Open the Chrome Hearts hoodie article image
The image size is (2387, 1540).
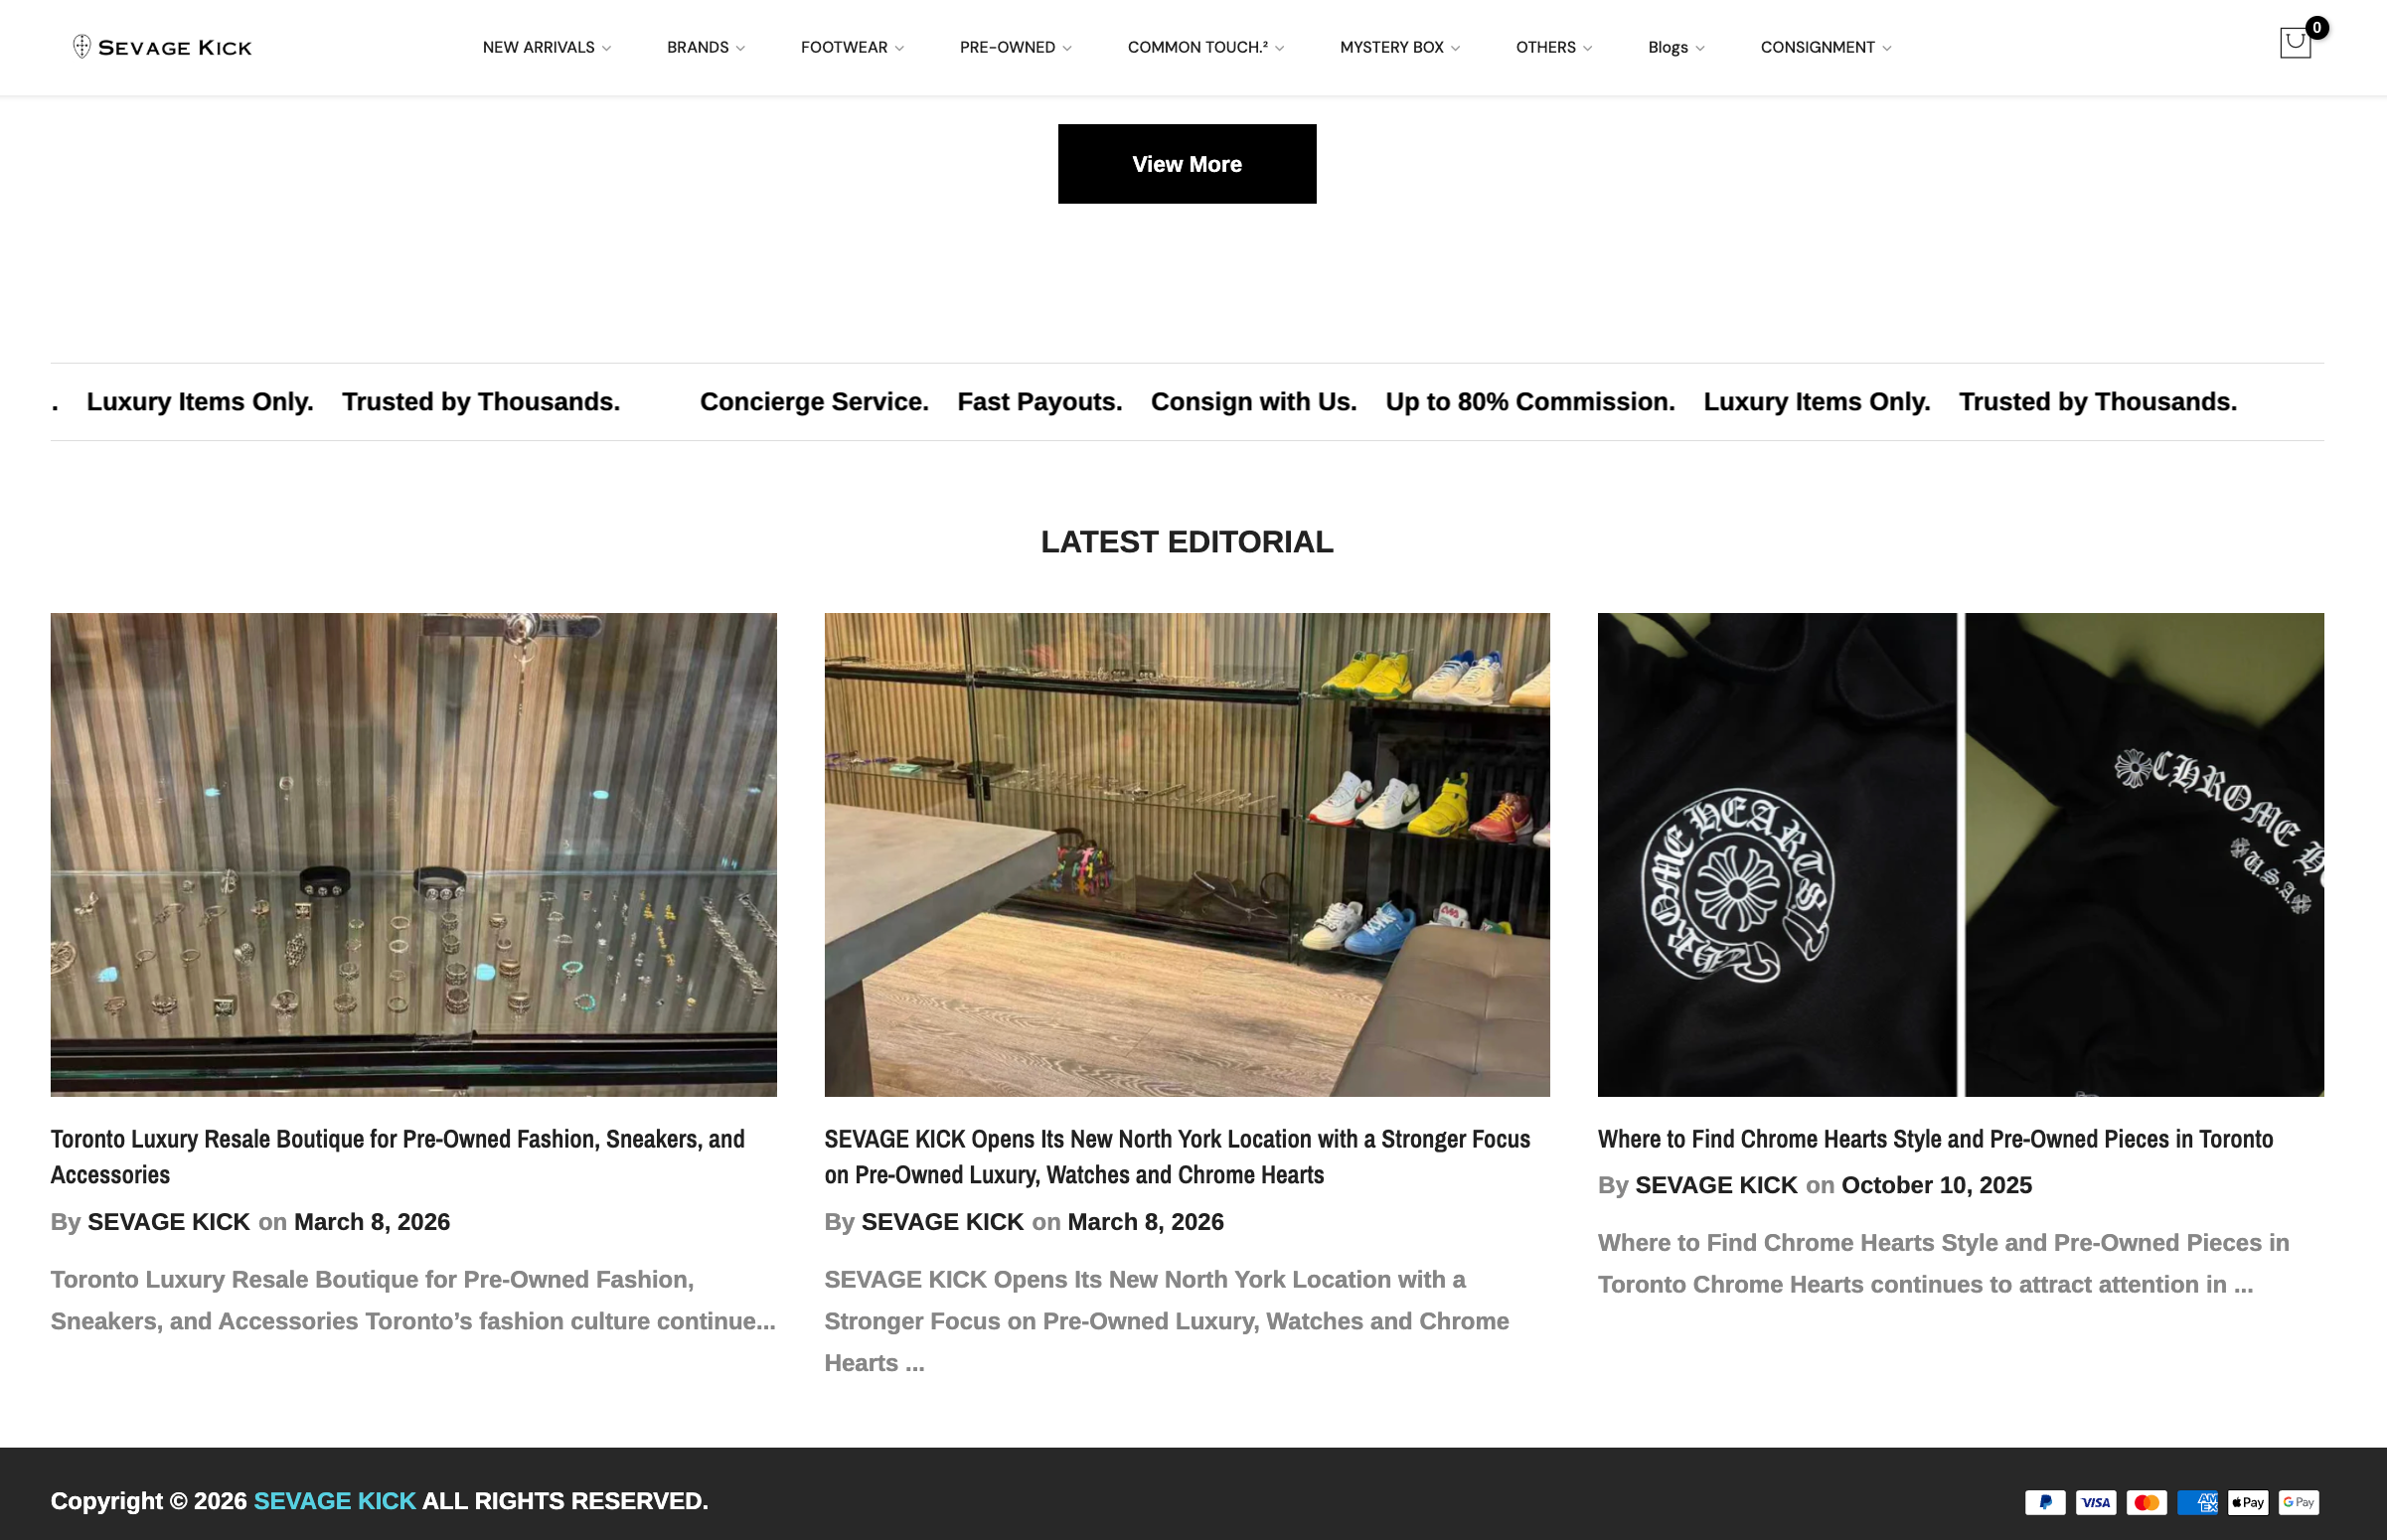[1961, 855]
